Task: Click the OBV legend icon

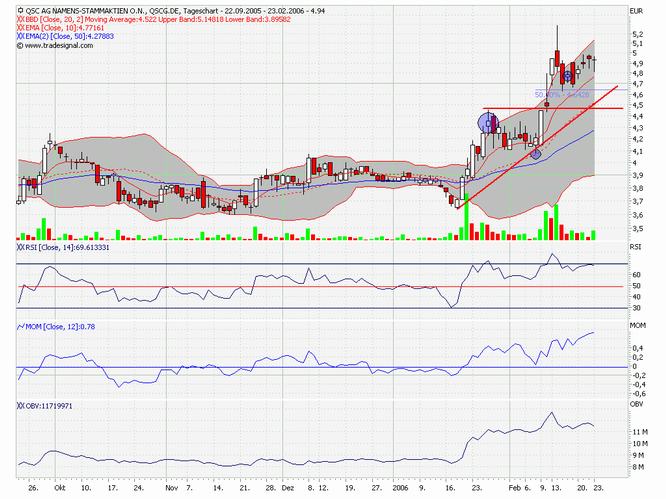Action: click(20, 406)
